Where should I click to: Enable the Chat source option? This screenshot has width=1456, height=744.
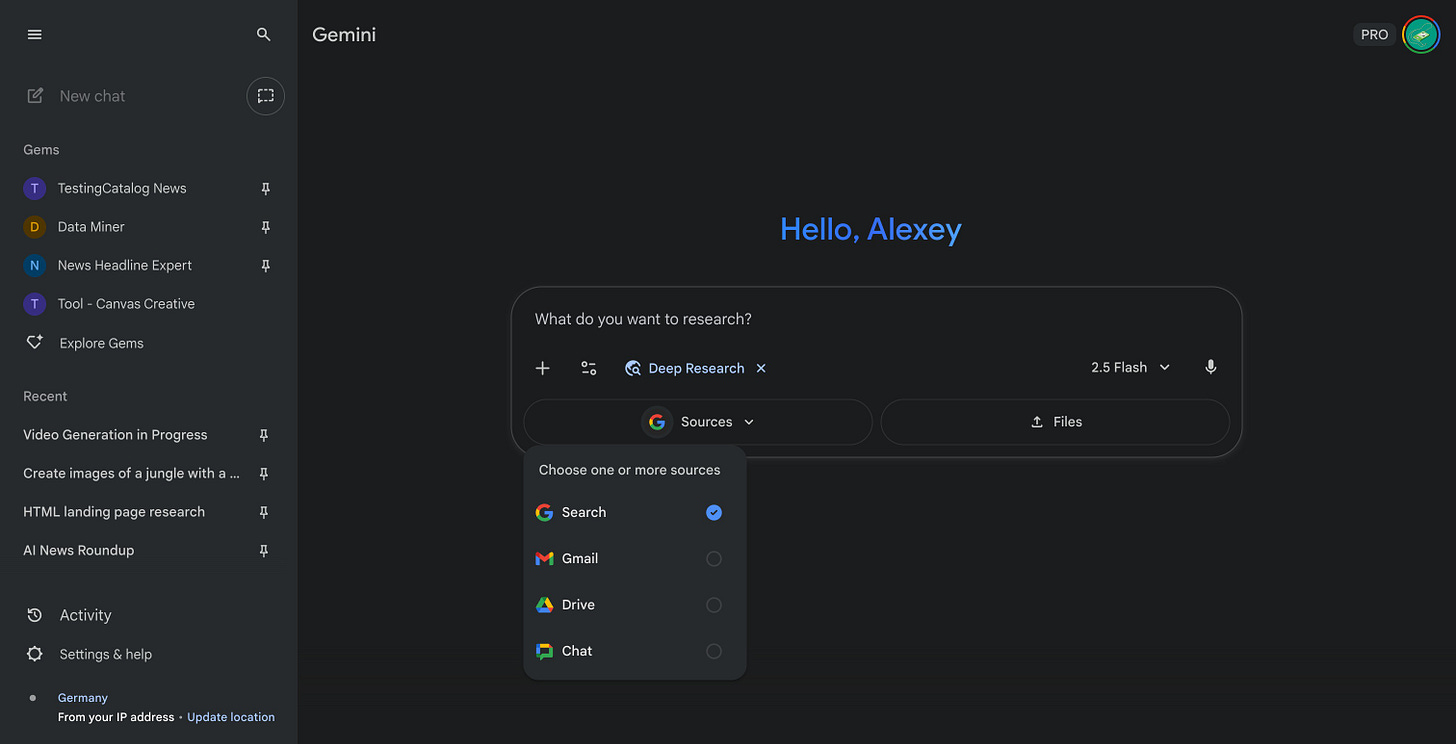tap(714, 651)
